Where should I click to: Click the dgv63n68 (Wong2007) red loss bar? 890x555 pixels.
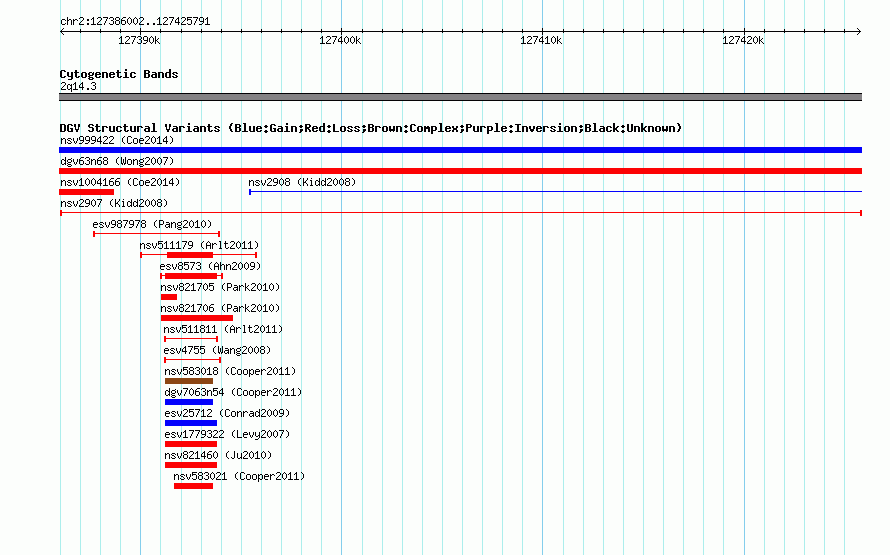coord(460,171)
